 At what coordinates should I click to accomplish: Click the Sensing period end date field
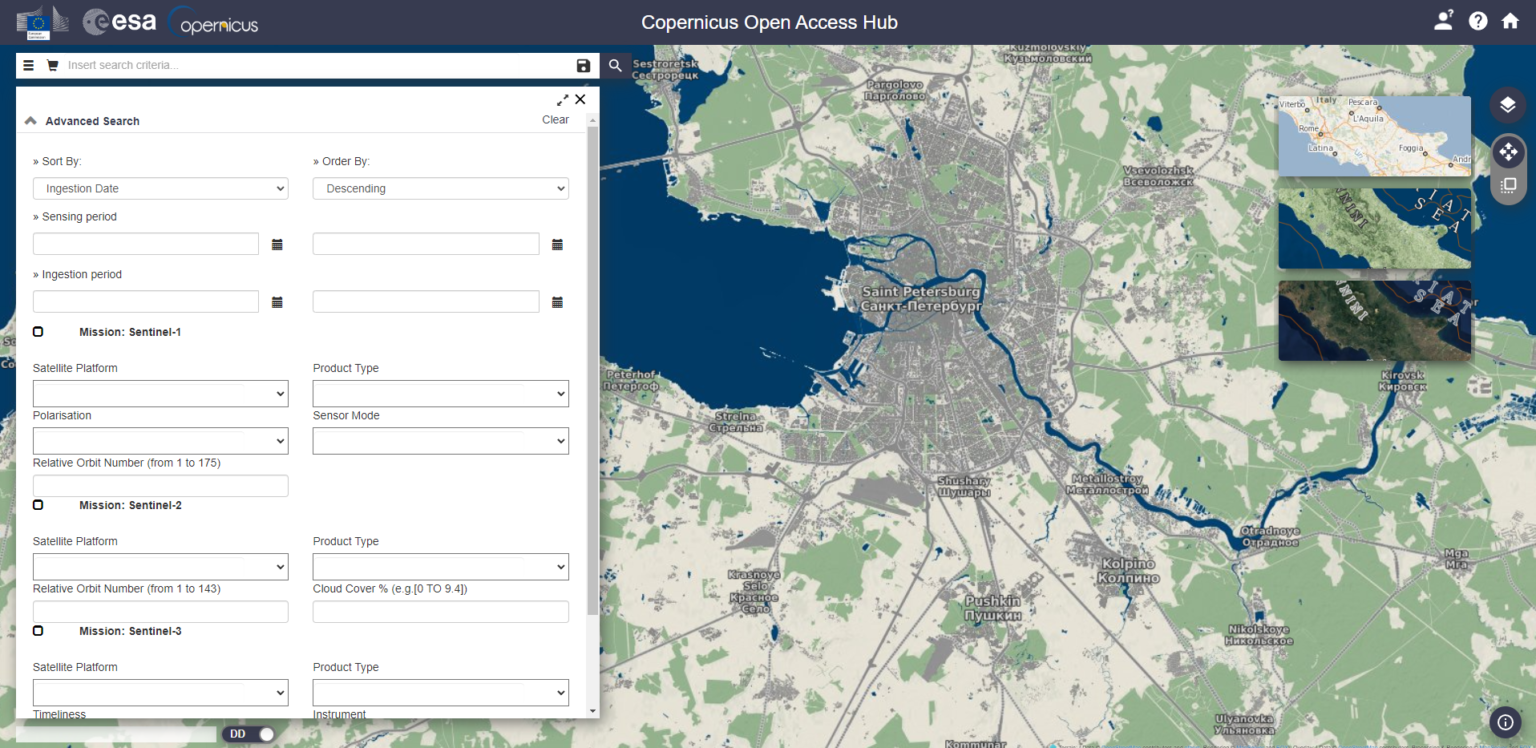tap(426, 244)
